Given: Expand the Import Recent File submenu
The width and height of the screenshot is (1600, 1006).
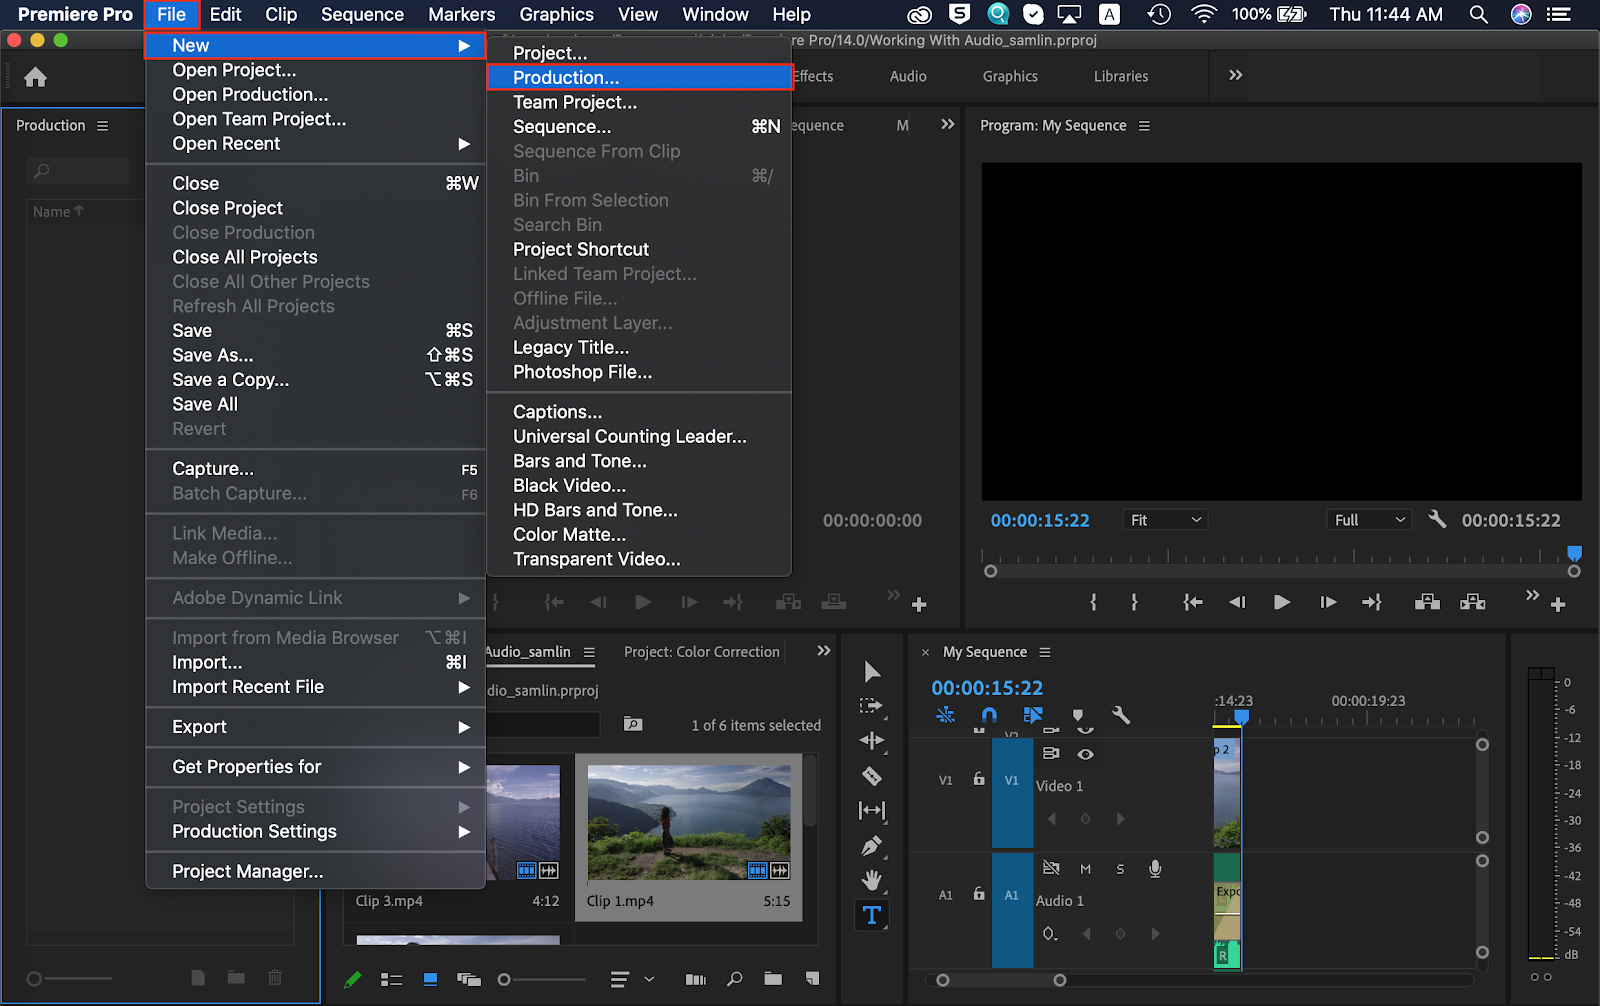Looking at the screenshot, I should [x=316, y=687].
